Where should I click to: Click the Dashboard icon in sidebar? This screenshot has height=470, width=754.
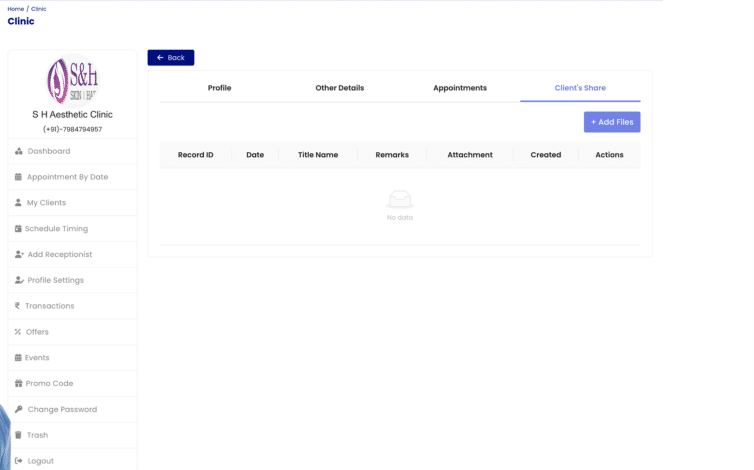tap(19, 151)
